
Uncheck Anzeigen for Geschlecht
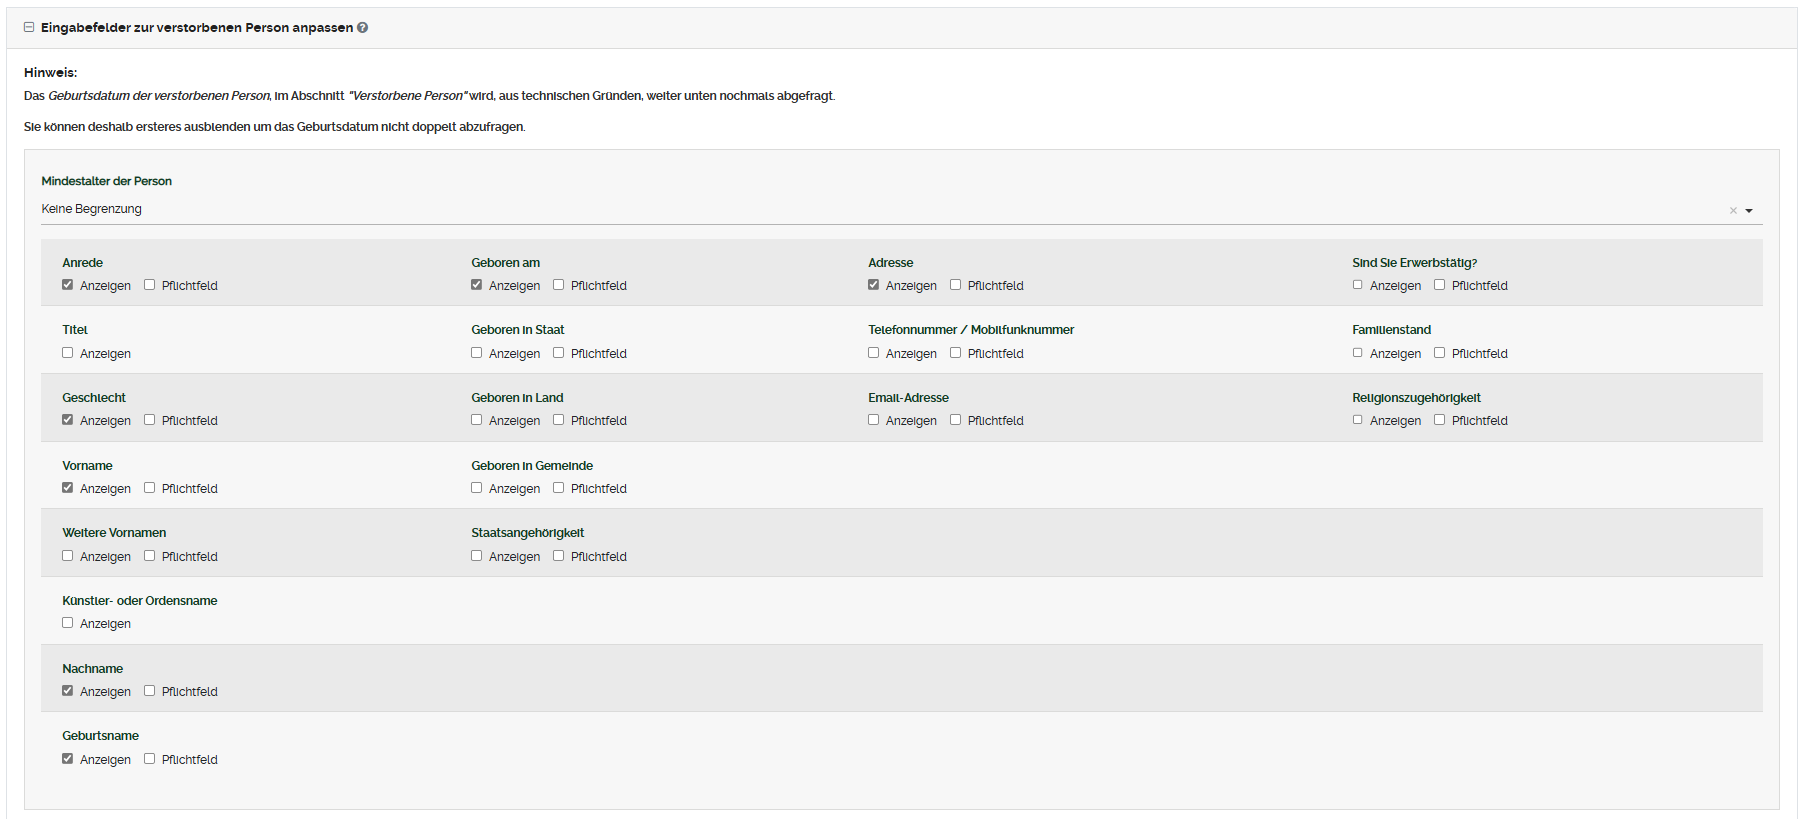coord(68,420)
